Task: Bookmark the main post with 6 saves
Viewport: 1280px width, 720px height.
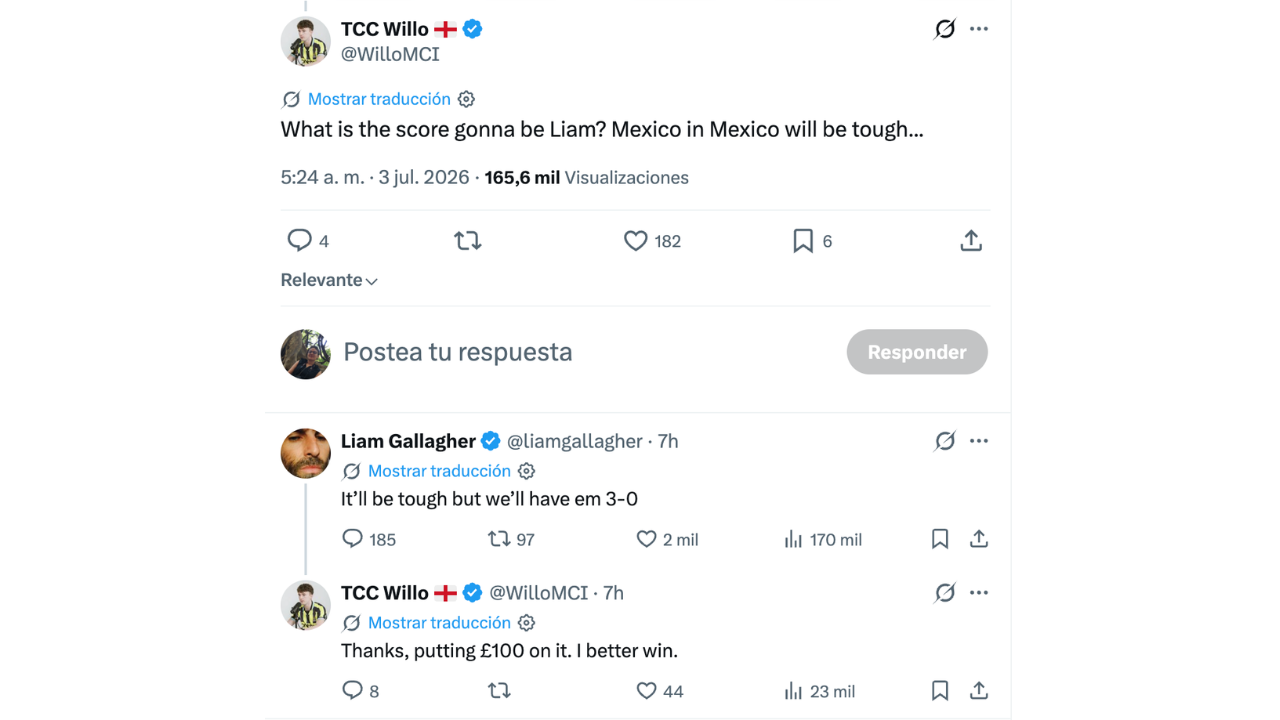Action: [x=803, y=240]
